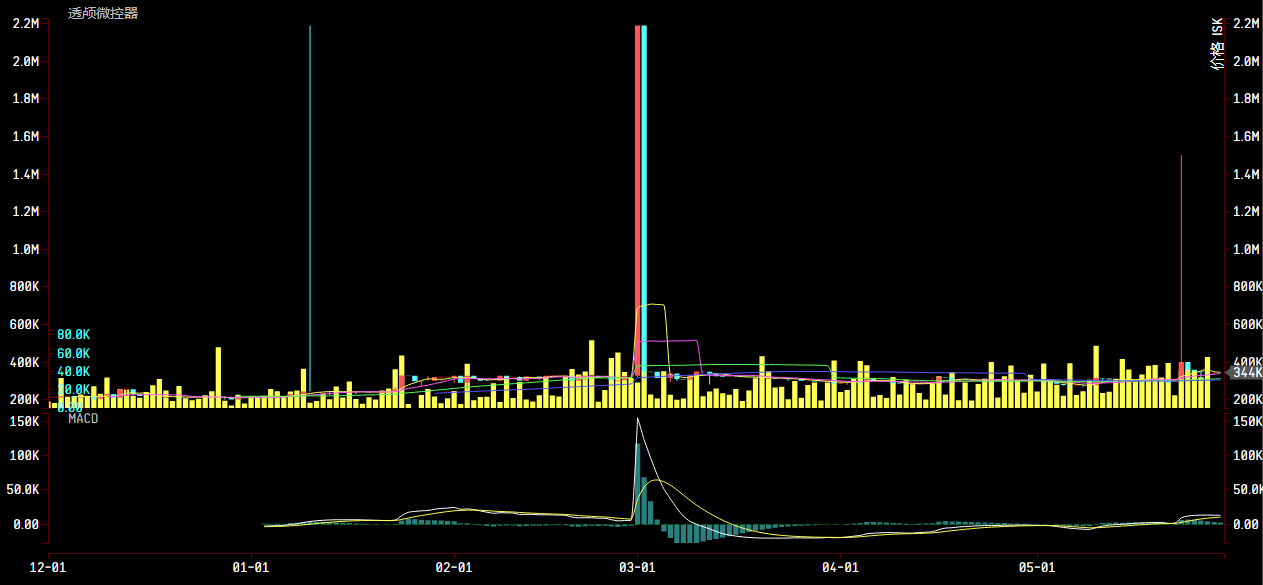This screenshot has width=1263, height=585.
Task: Click the cyan 80.0K volume axis label
Action: 73,334
